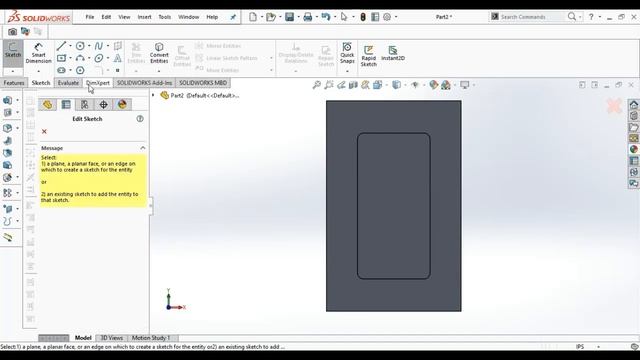This screenshot has height=360, width=640.
Task: Click the Rebuild traffic light icon
Action: (363, 17)
